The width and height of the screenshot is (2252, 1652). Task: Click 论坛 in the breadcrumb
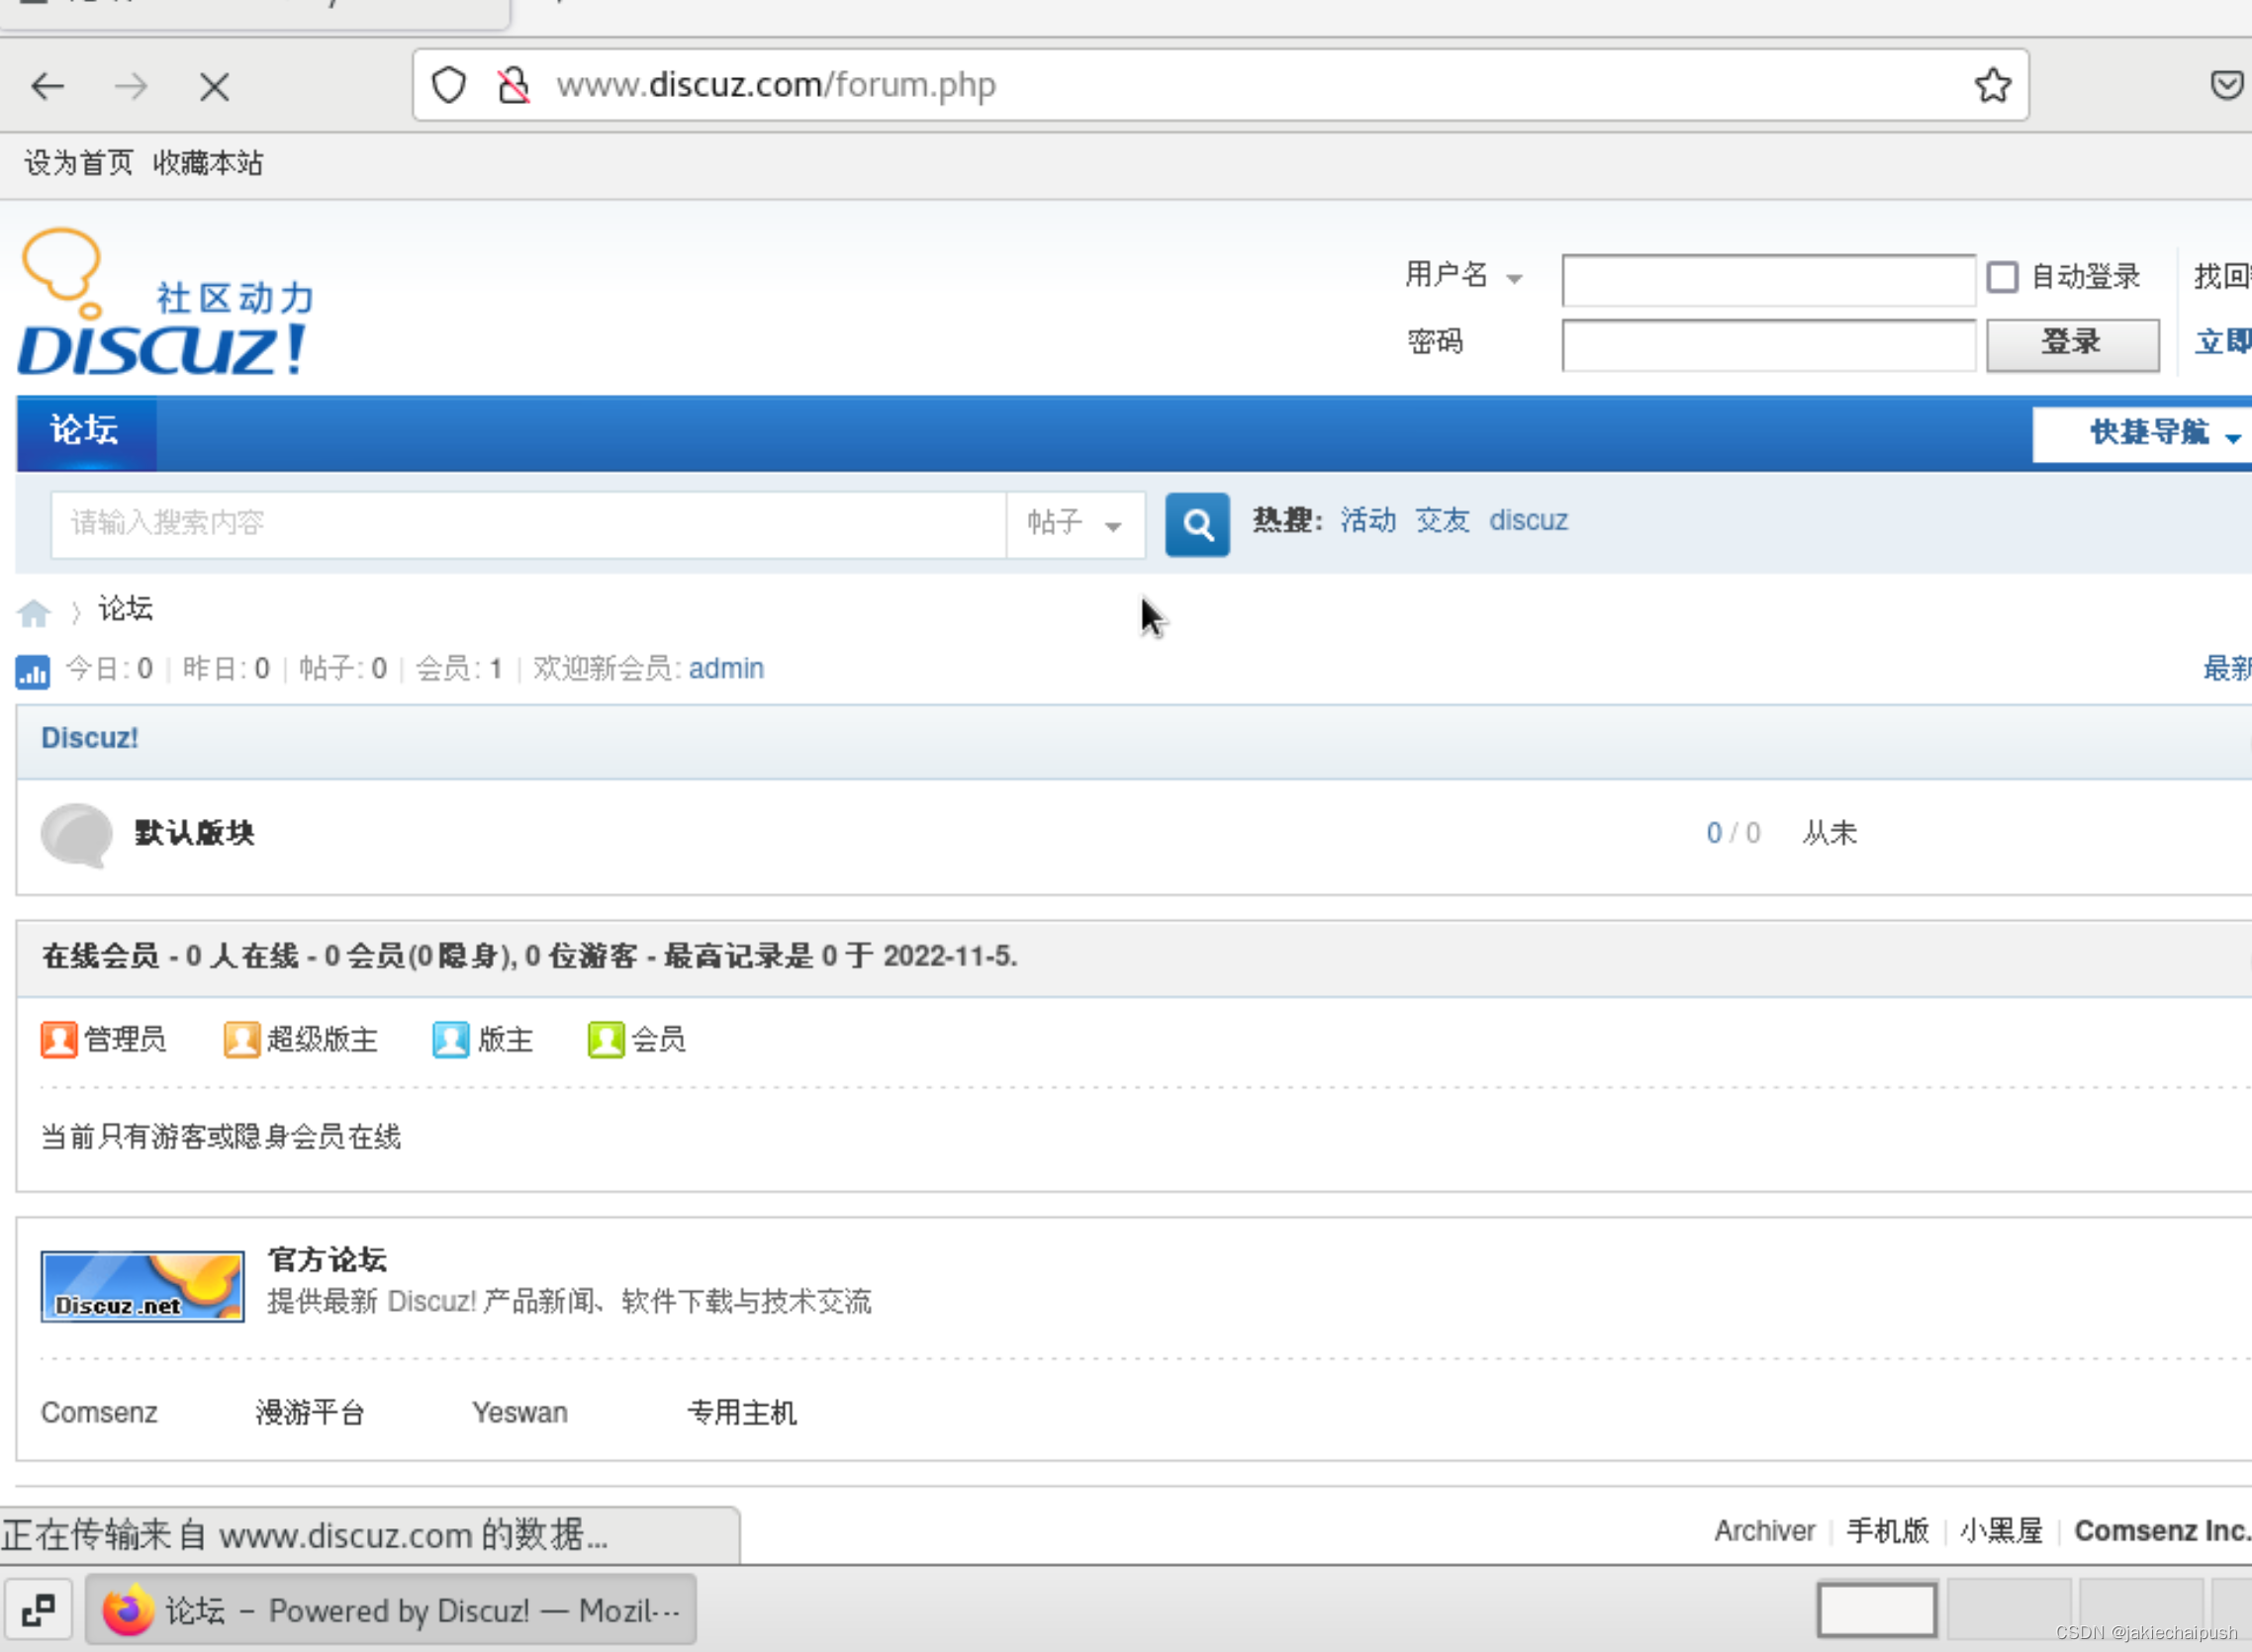point(125,609)
